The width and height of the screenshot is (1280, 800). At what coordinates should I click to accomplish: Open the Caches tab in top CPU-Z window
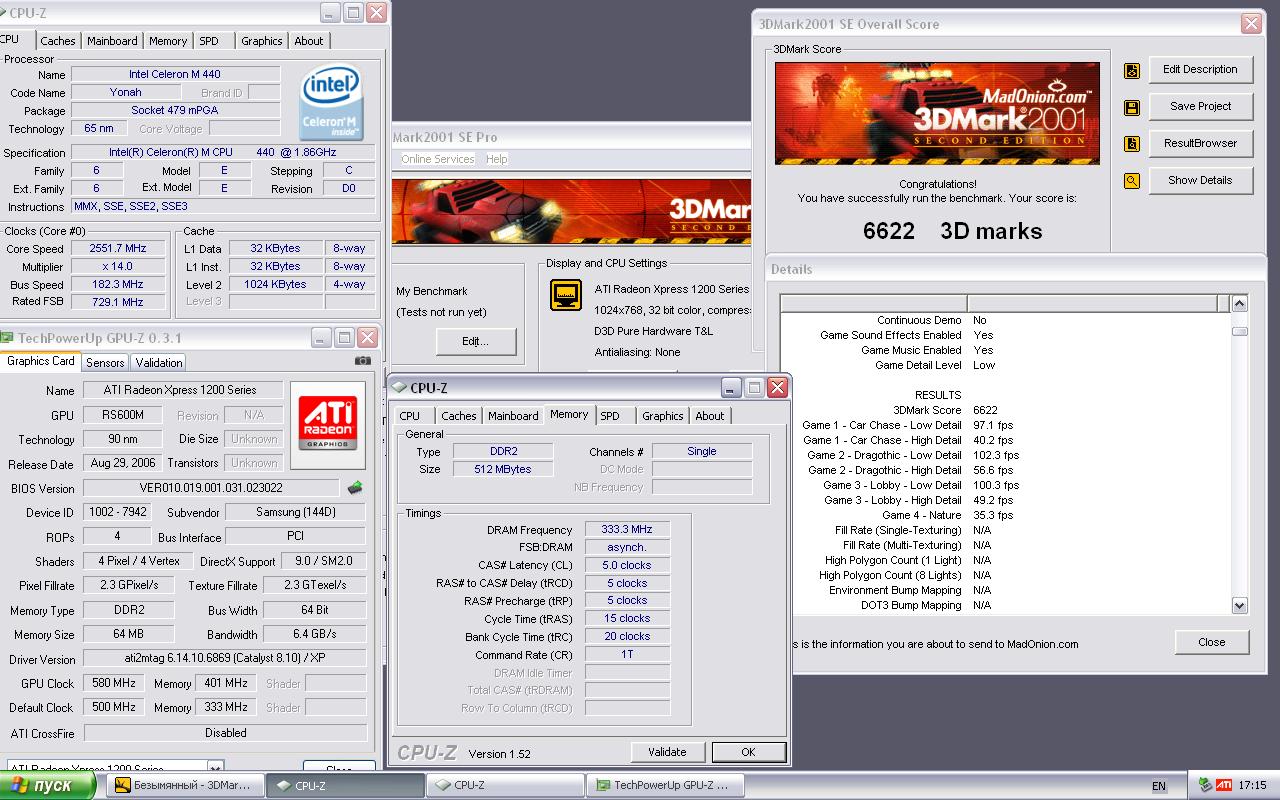[x=58, y=41]
